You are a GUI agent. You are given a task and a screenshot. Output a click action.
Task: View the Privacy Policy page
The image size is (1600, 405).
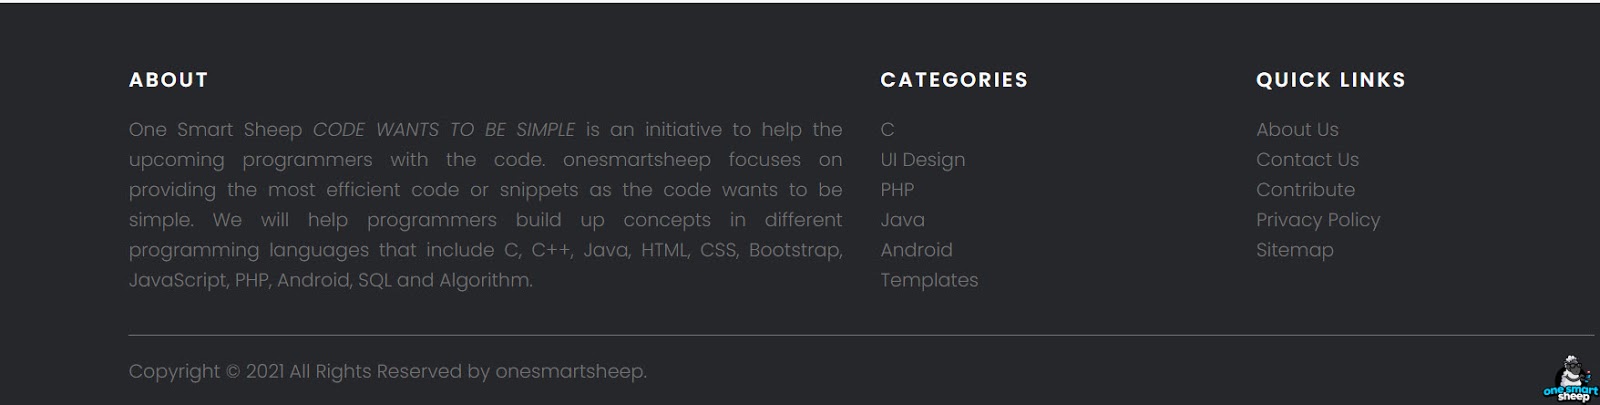point(1318,220)
